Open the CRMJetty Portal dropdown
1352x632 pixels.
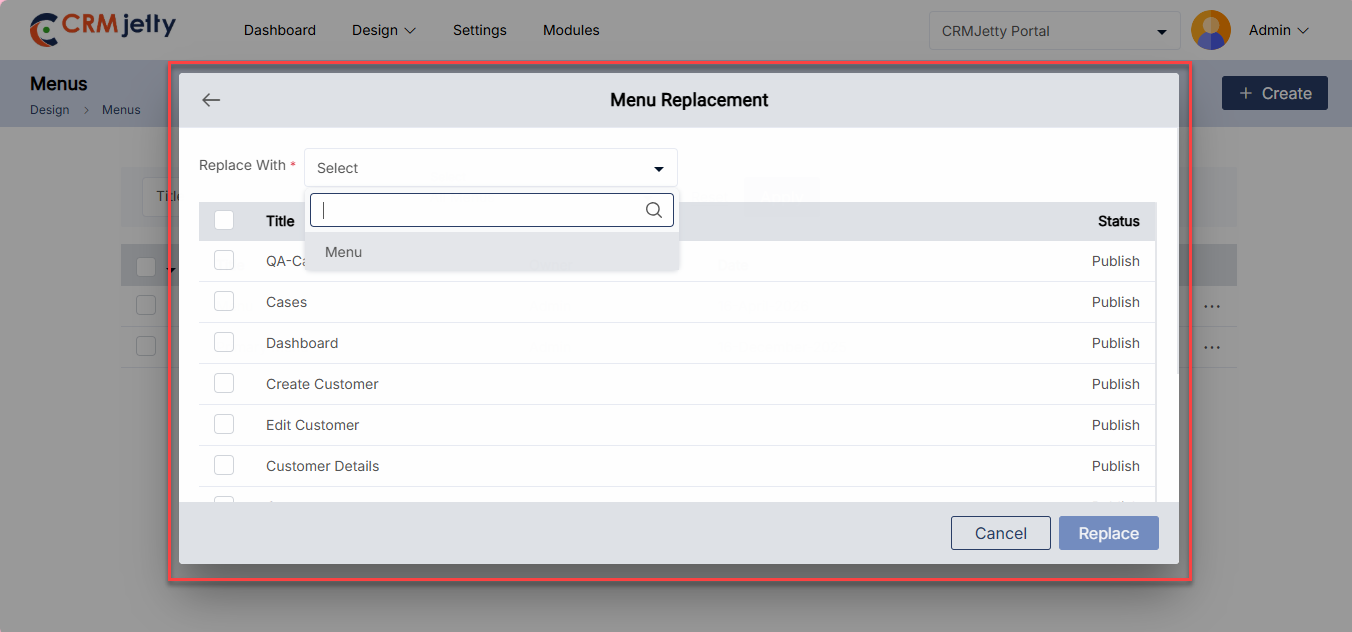[1054, 31]
